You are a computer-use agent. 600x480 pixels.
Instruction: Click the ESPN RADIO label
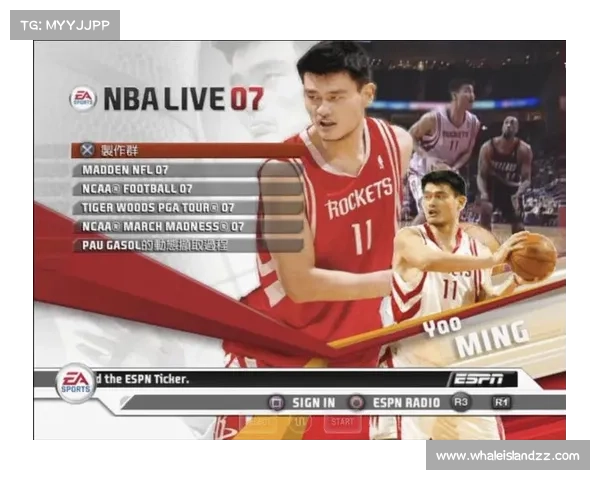click(x=406, y=403)
